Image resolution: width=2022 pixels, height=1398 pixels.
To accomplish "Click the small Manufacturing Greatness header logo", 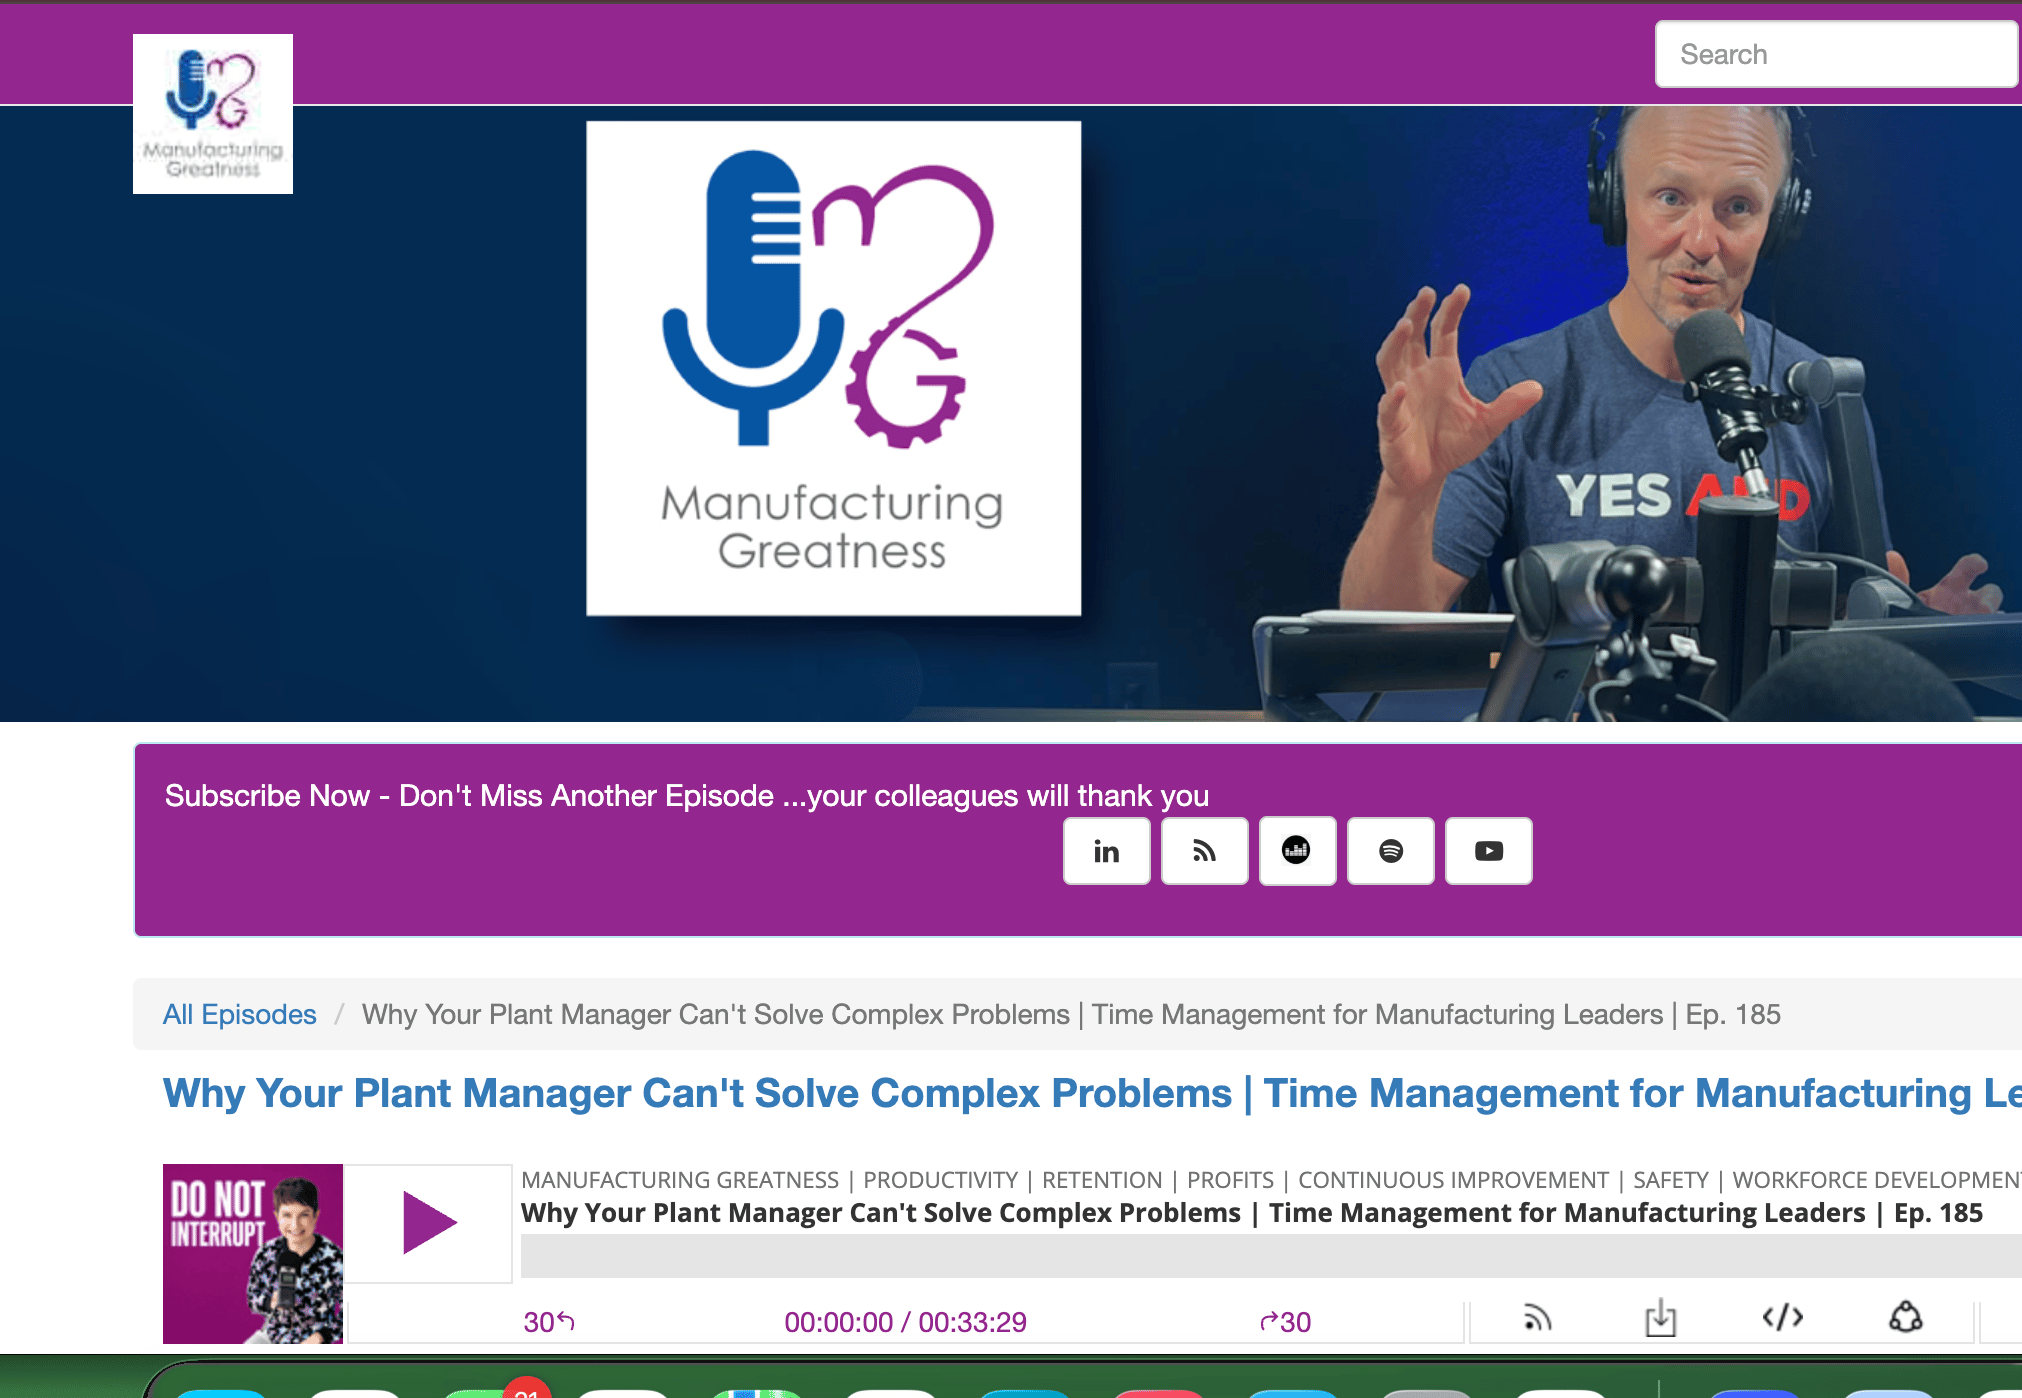I will 213,114.
